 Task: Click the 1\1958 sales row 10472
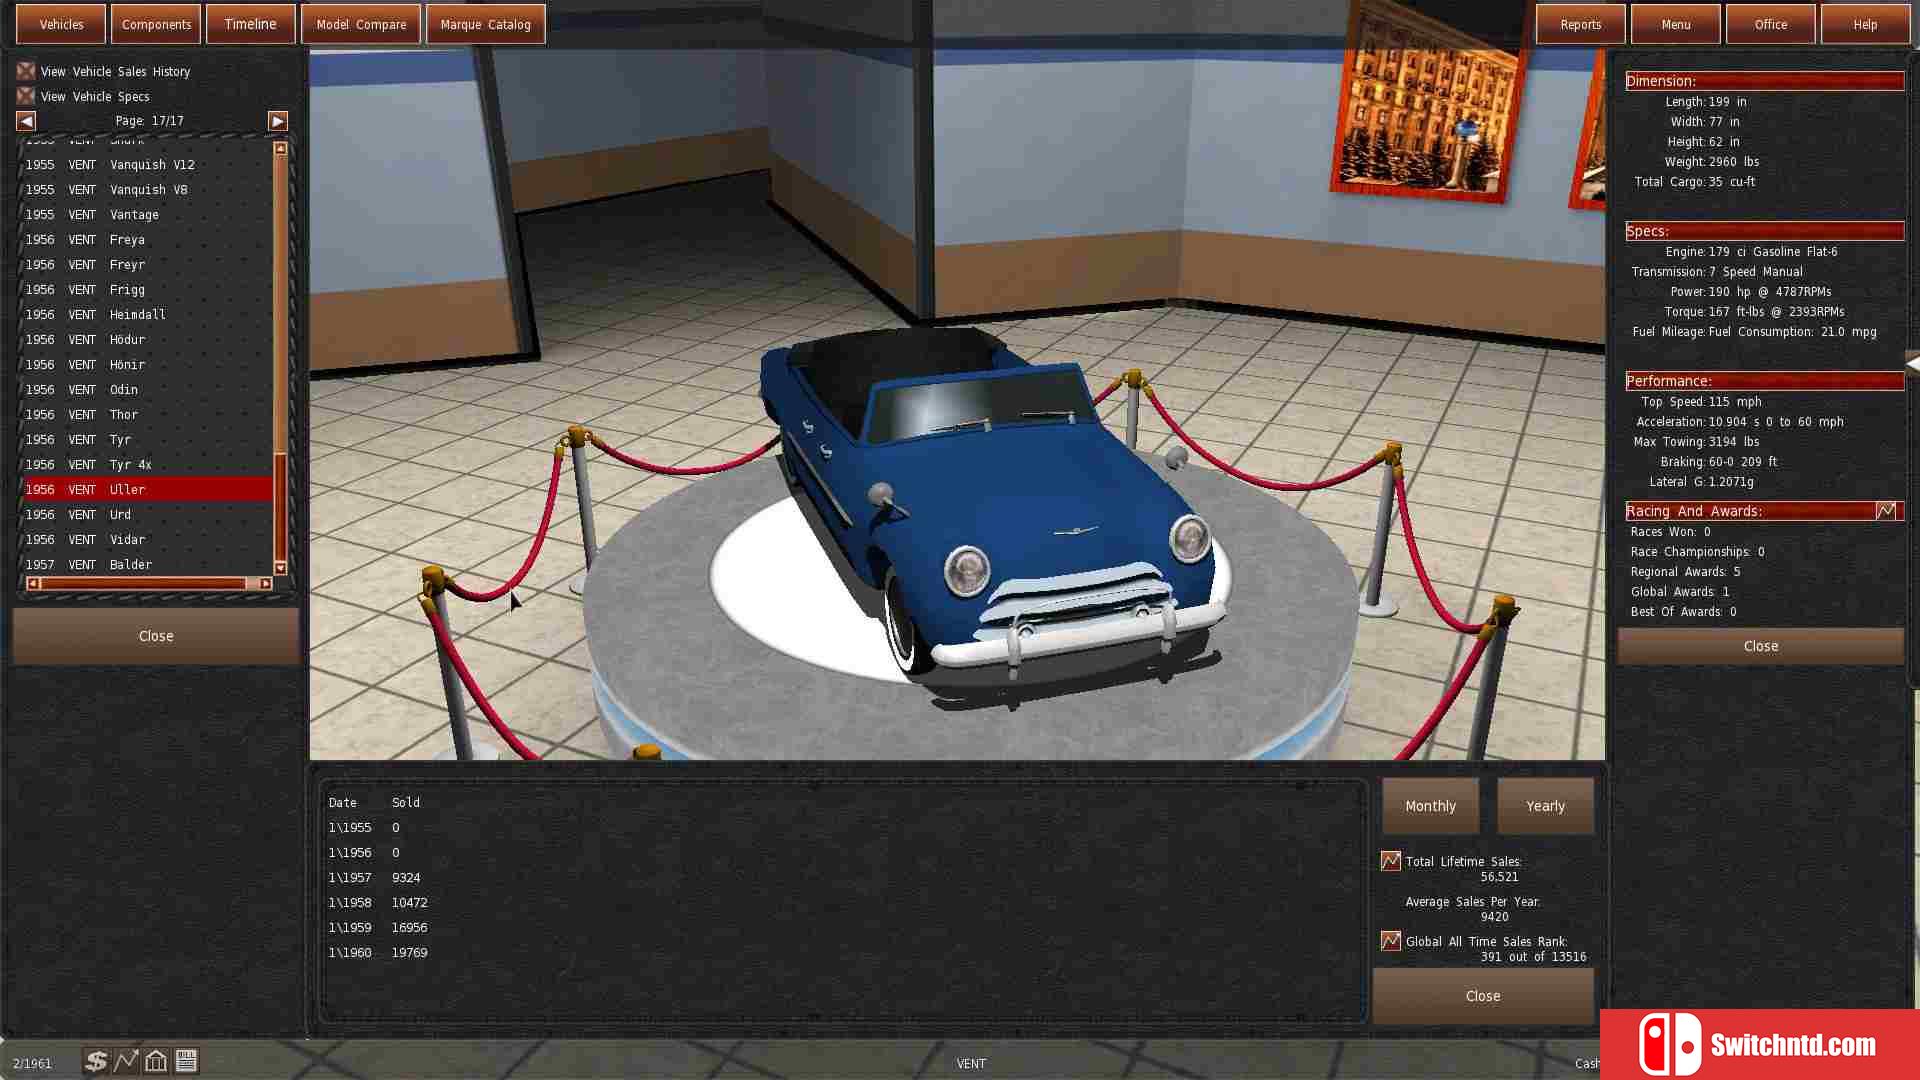[x=378, y=903]
